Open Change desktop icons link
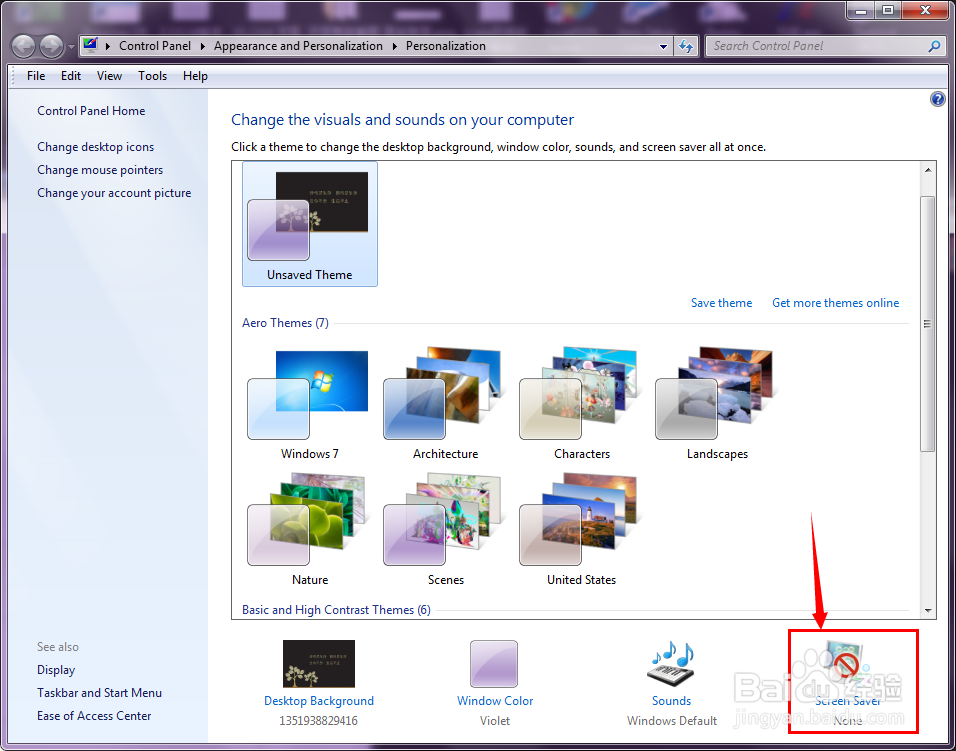The height and width of the screenshot is (751, 956). point(96,147)
